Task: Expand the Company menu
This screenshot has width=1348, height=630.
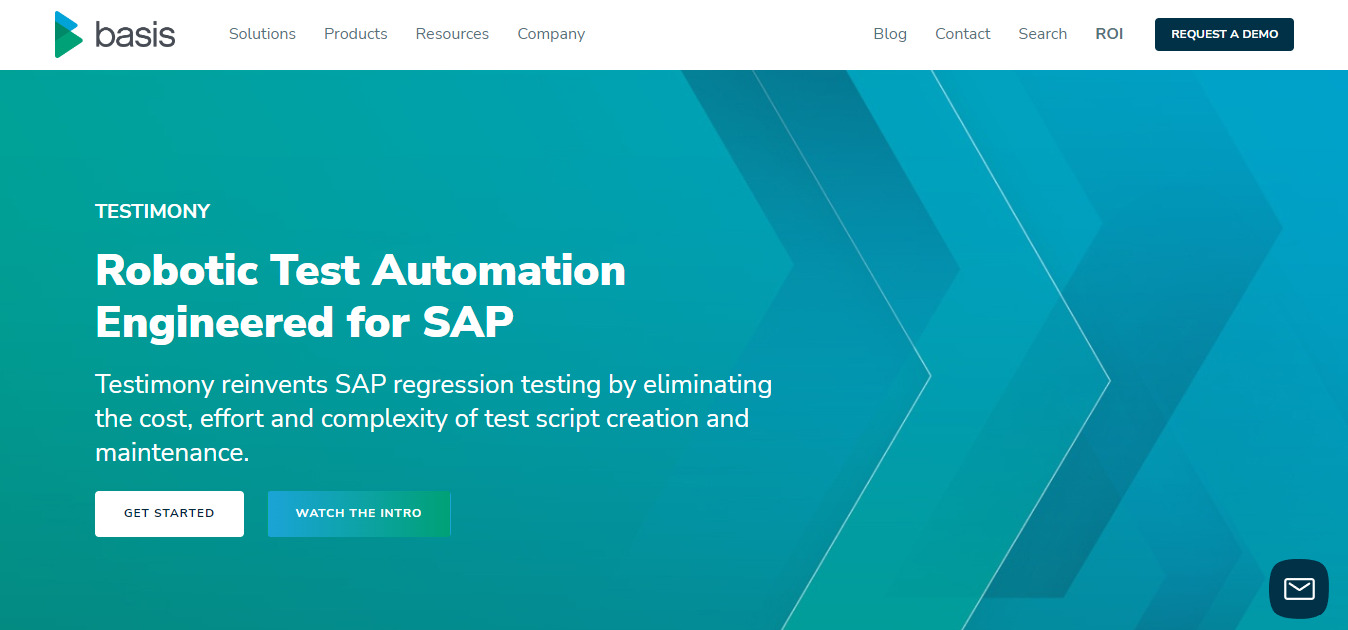Action: coord(551,34)
